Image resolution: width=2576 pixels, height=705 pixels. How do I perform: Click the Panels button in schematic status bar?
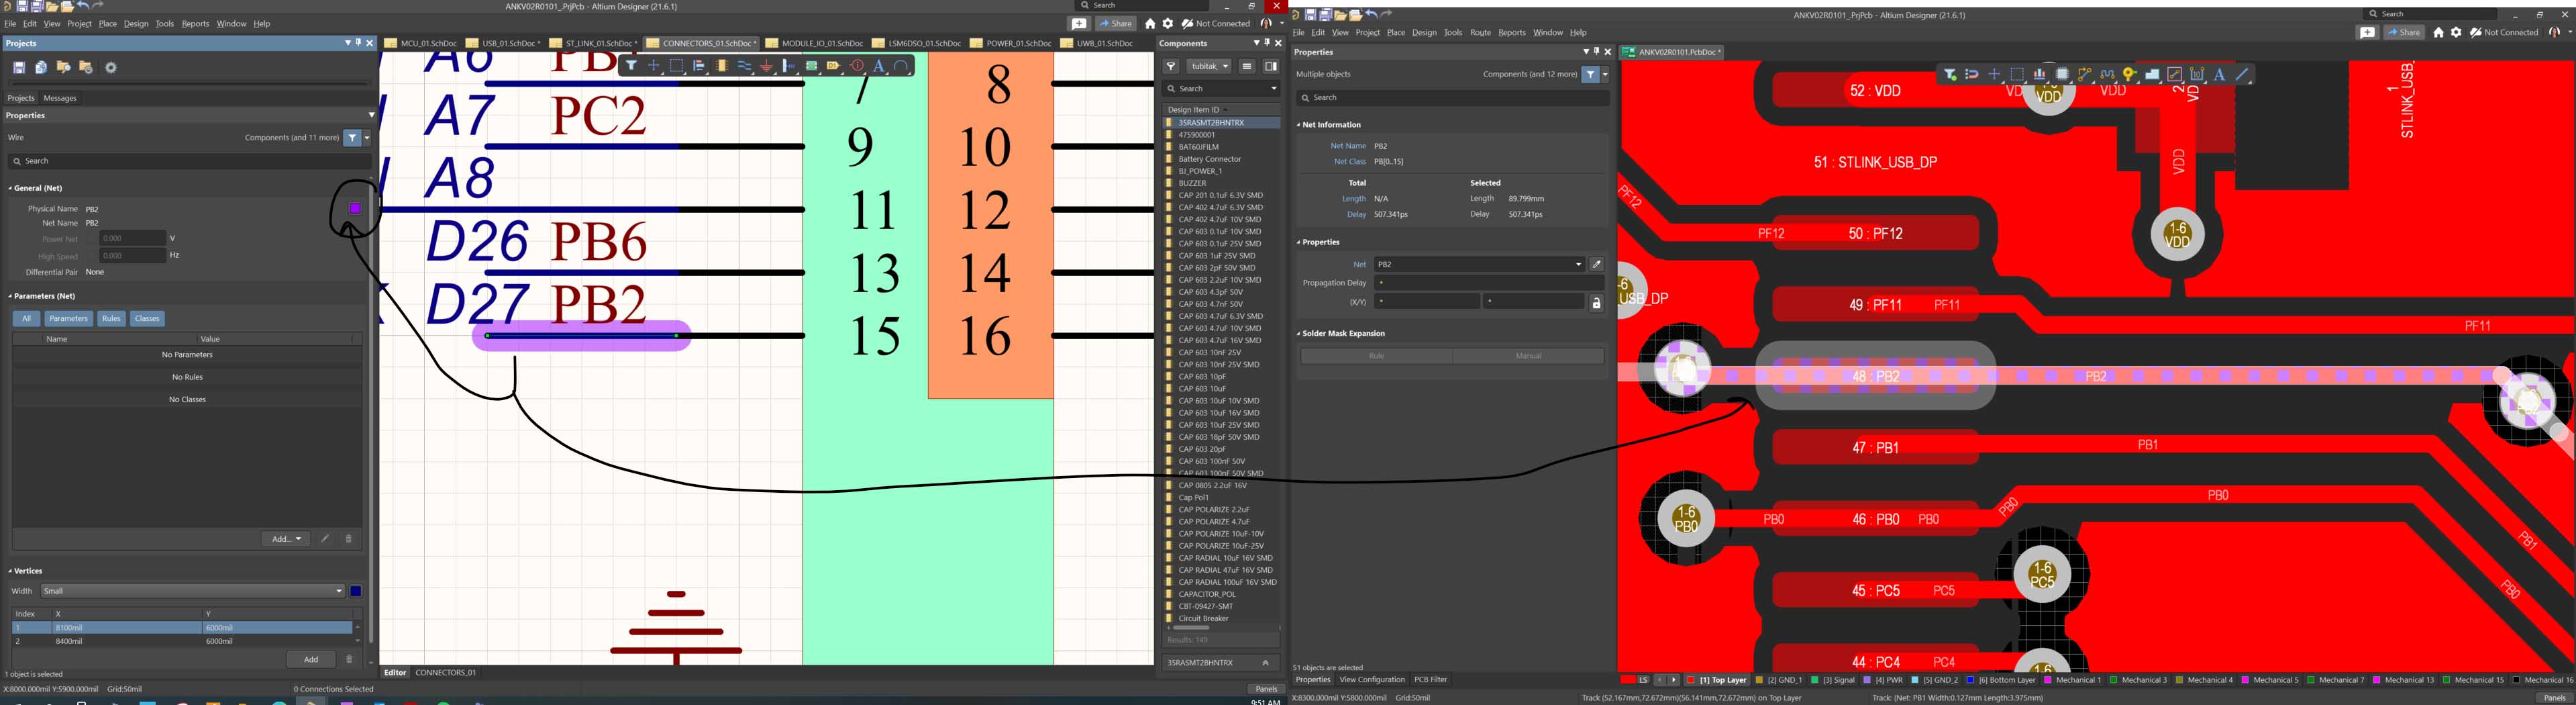click(1265, 689)
